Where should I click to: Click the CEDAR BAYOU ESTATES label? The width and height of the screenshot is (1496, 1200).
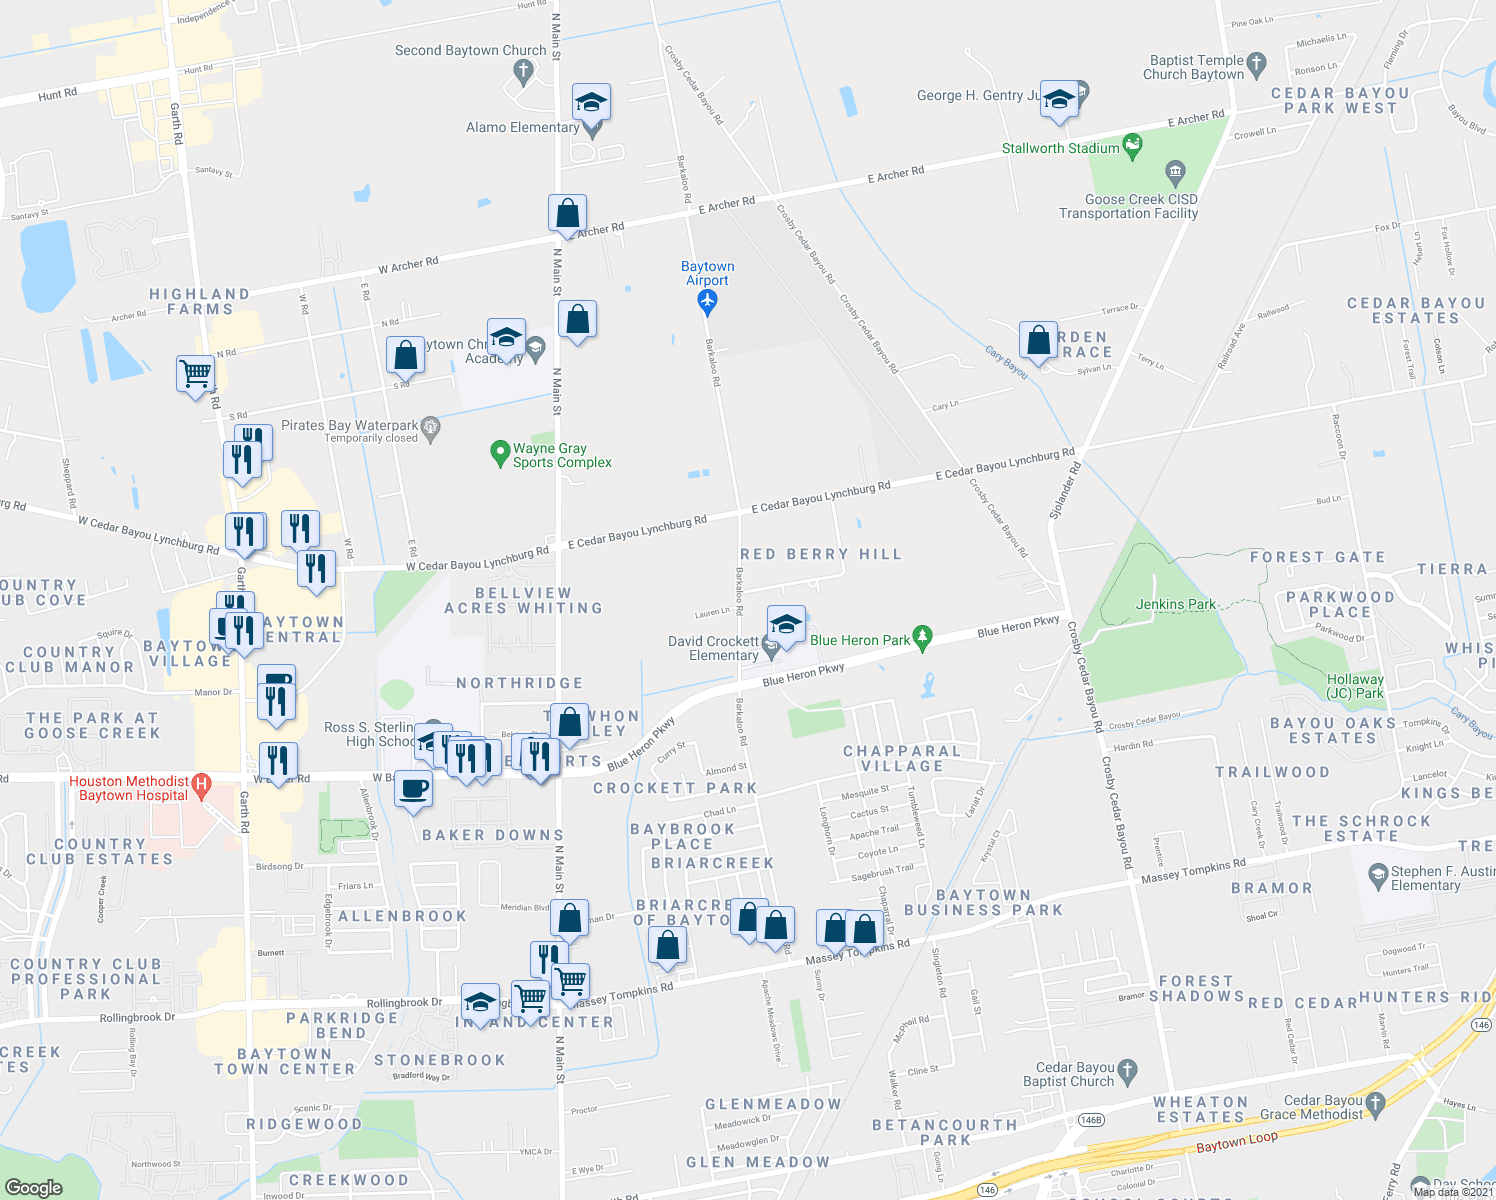pyautogui.click(x=1416, y=310)
